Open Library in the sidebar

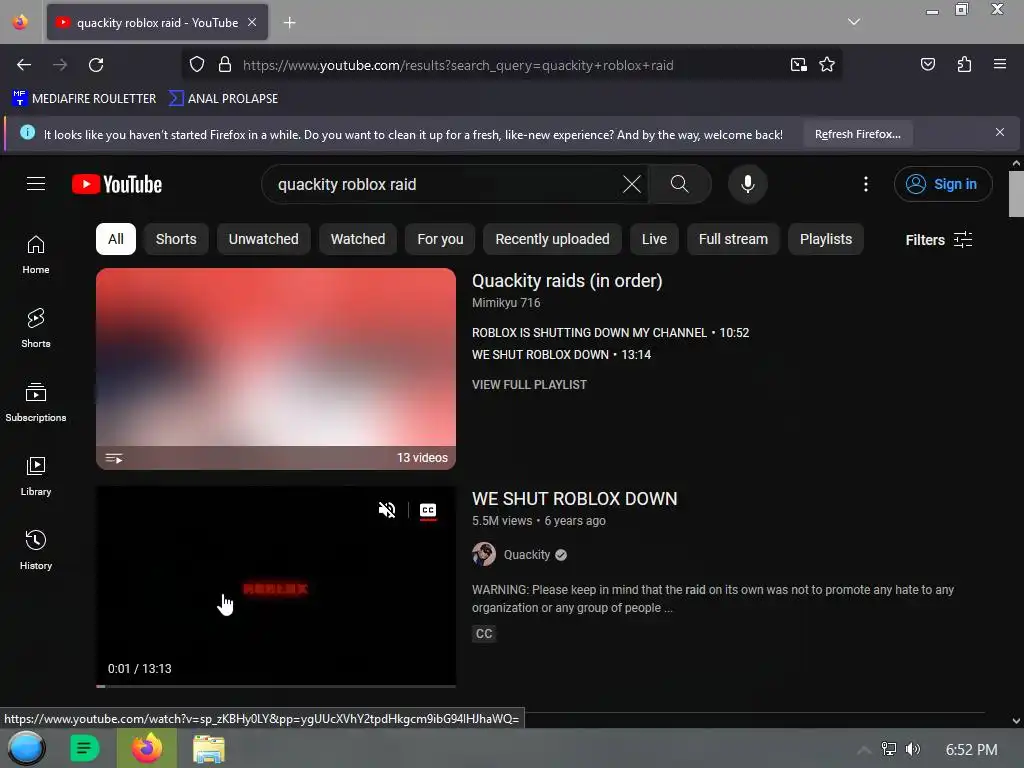coord(36,477)
